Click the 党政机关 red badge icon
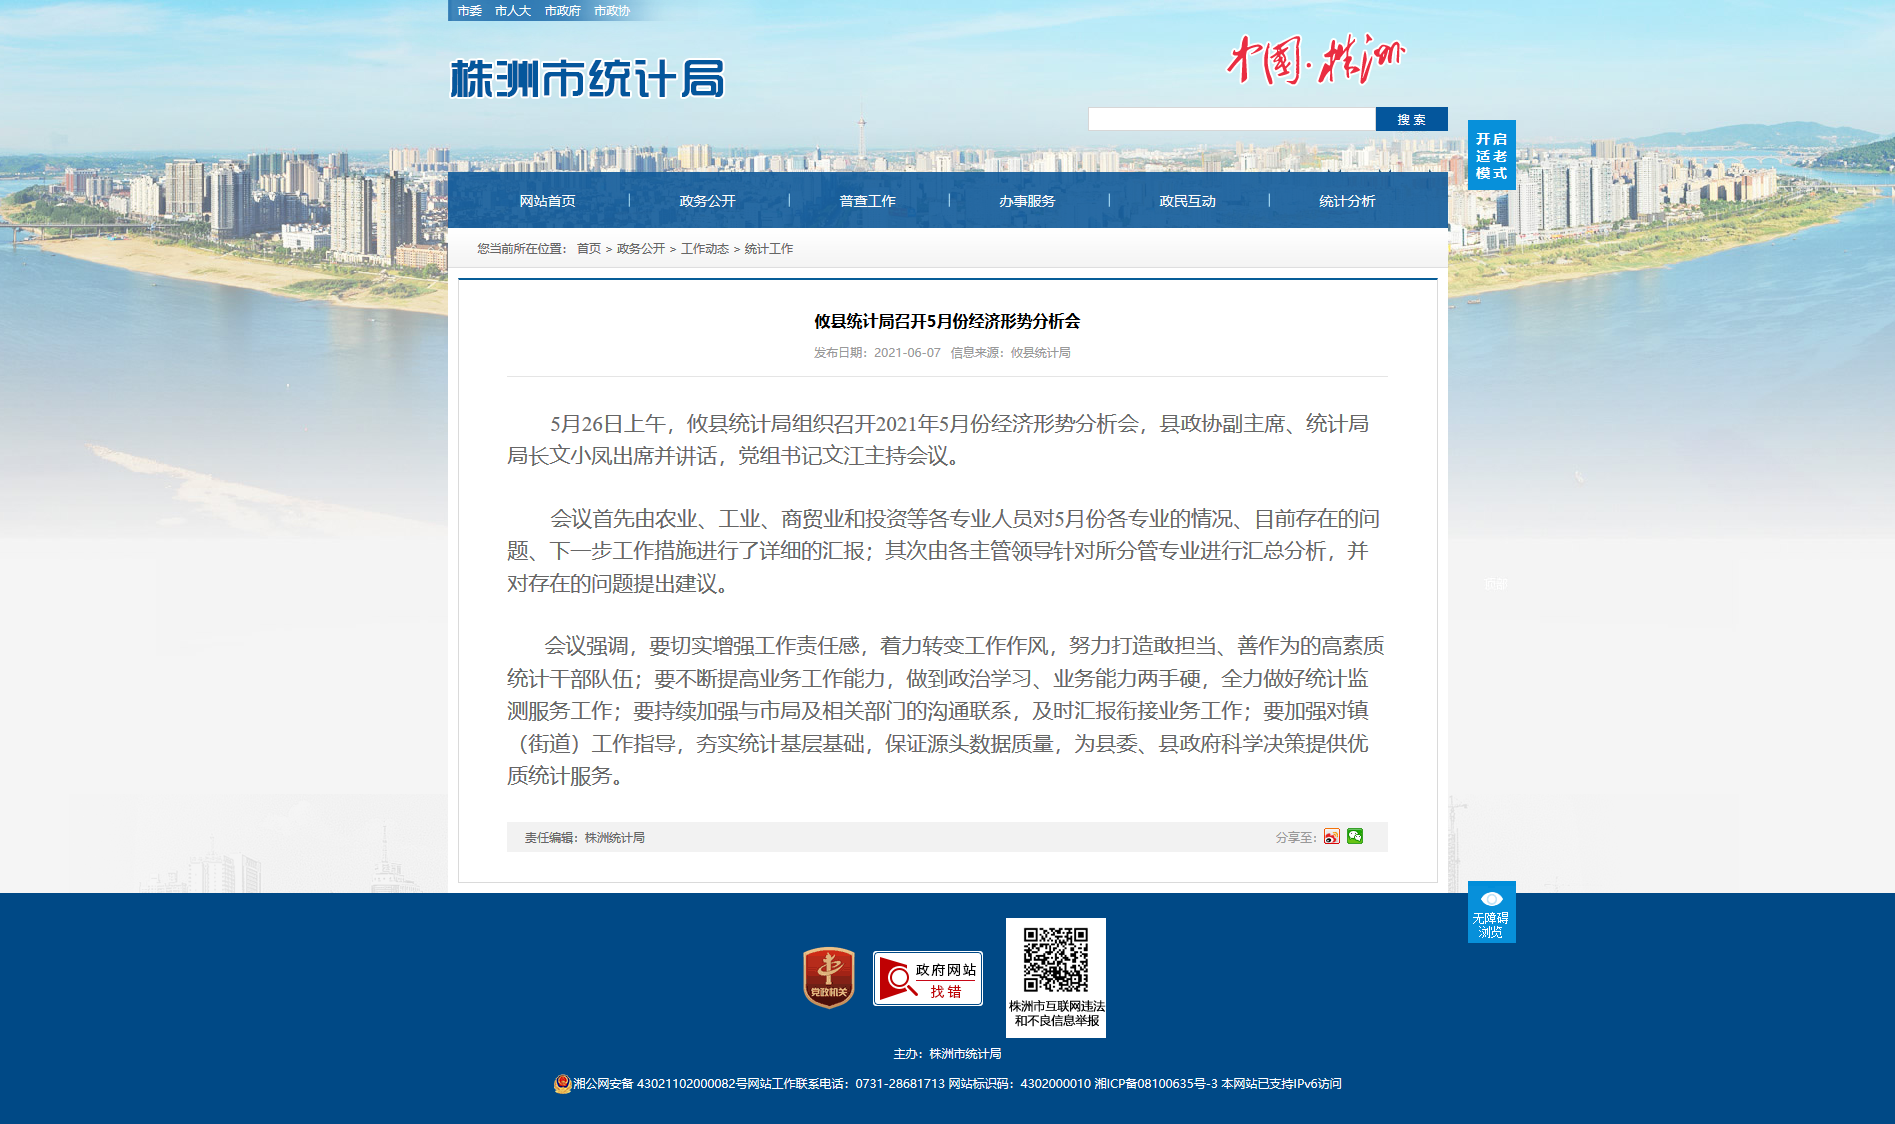 pyautogui.click(x=829, y=977)
